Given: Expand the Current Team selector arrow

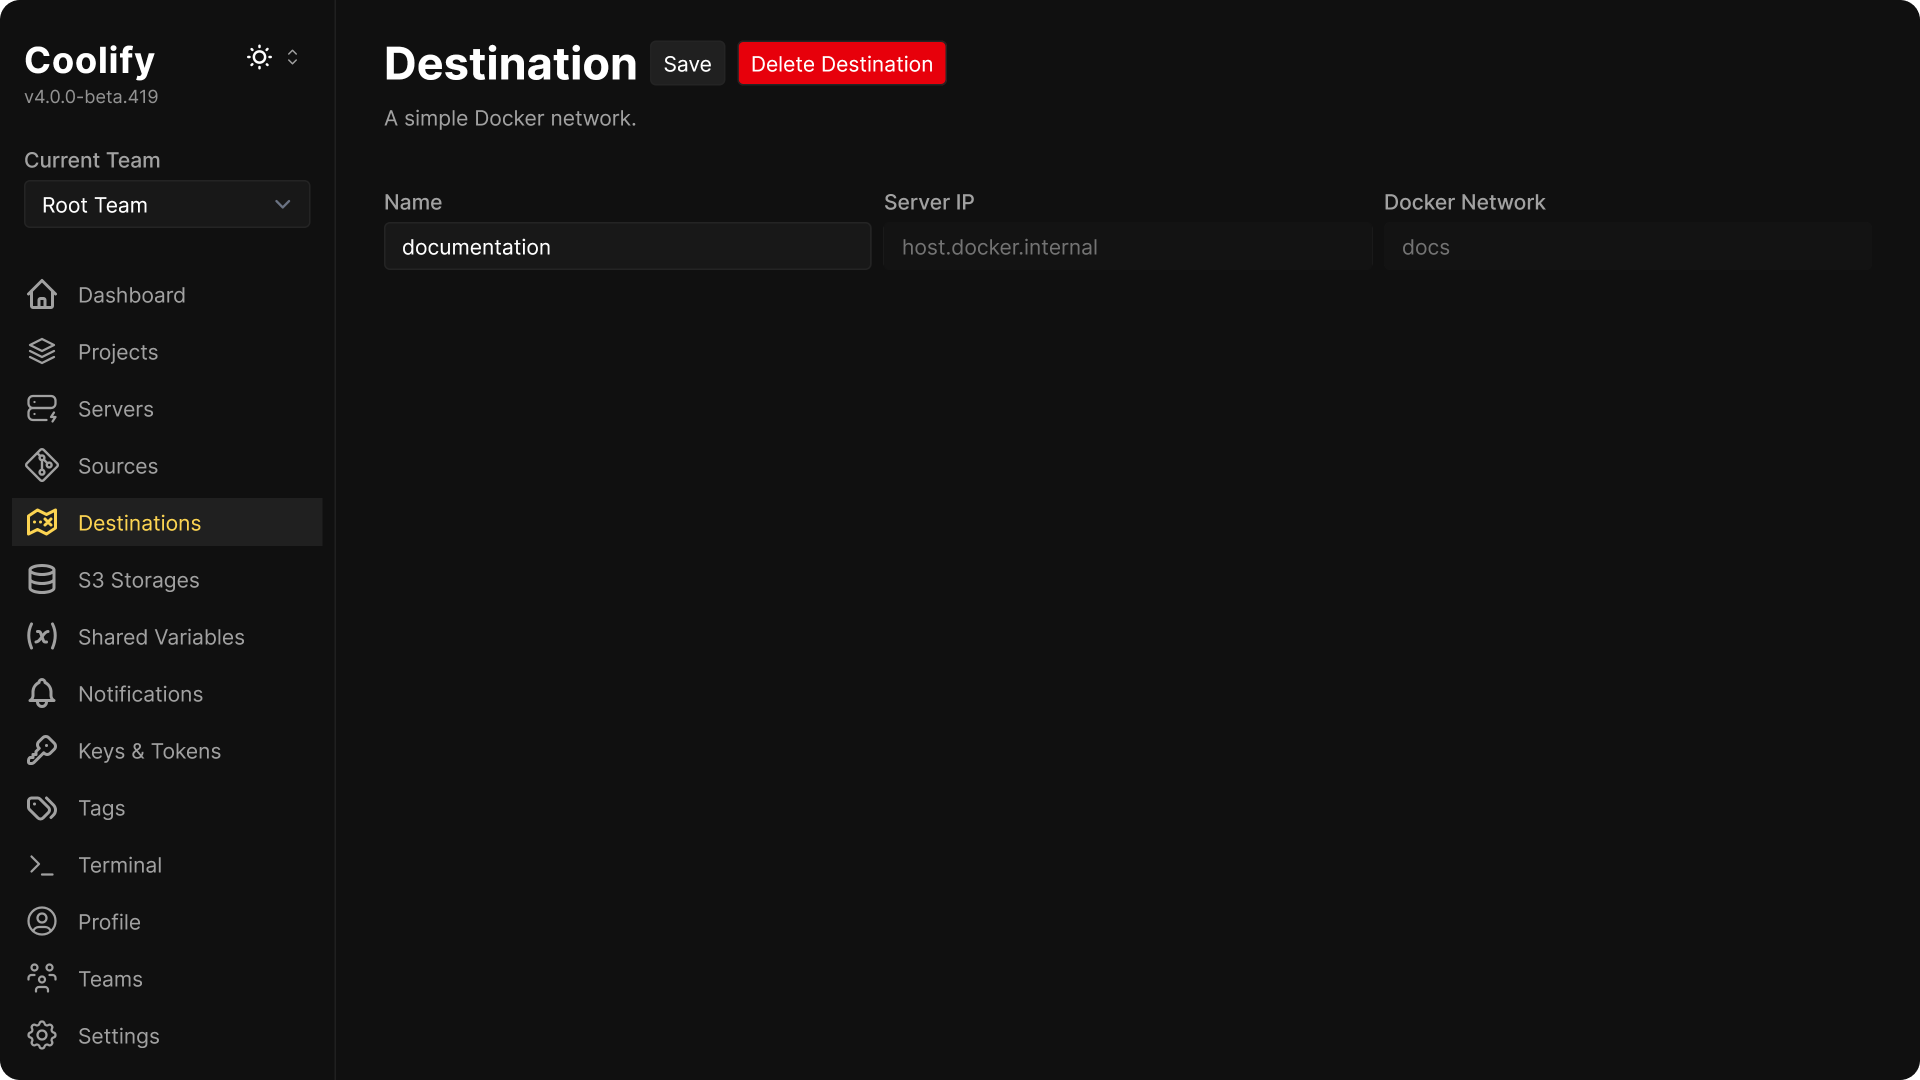Looking at the screenshot, I should coord(281,204).
